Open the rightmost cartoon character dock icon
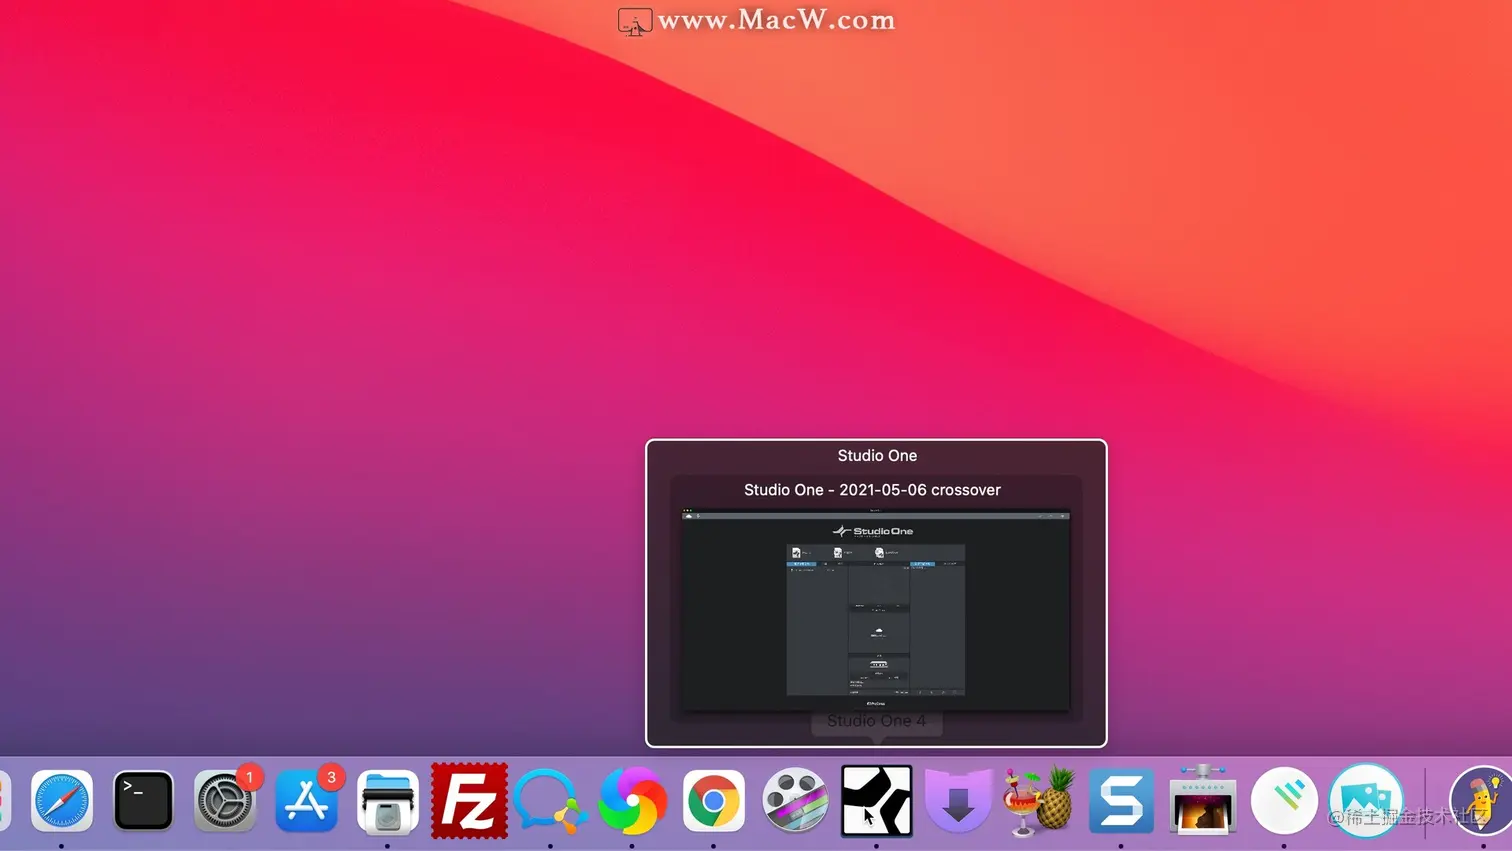Viewport: 1512px width, 851px height. click(1482, 801)
